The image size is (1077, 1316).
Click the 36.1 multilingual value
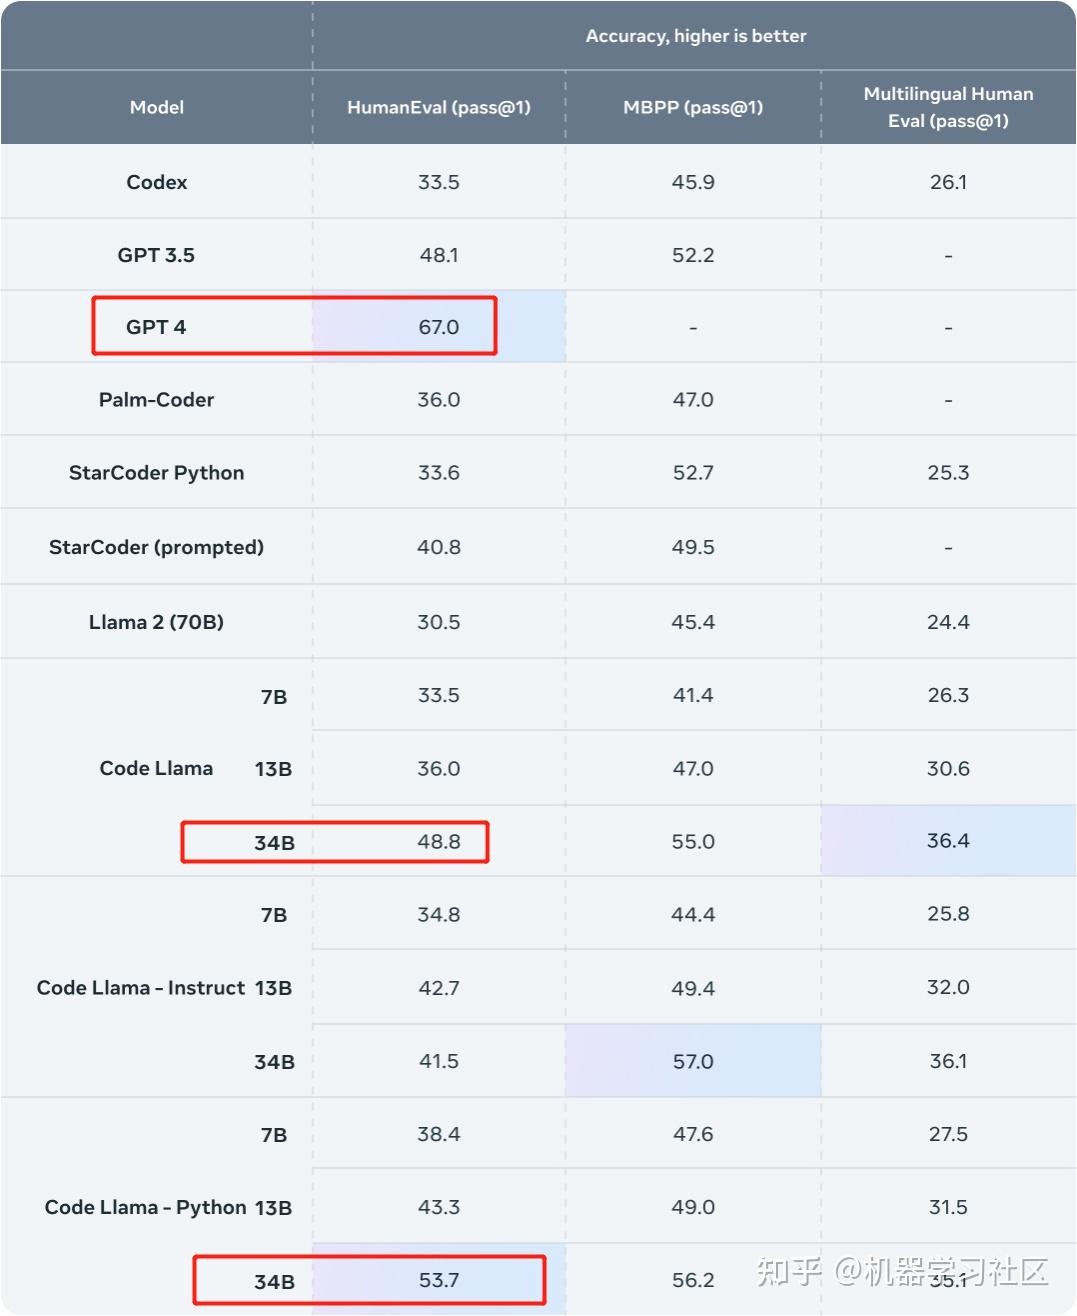coord(948,1061)
